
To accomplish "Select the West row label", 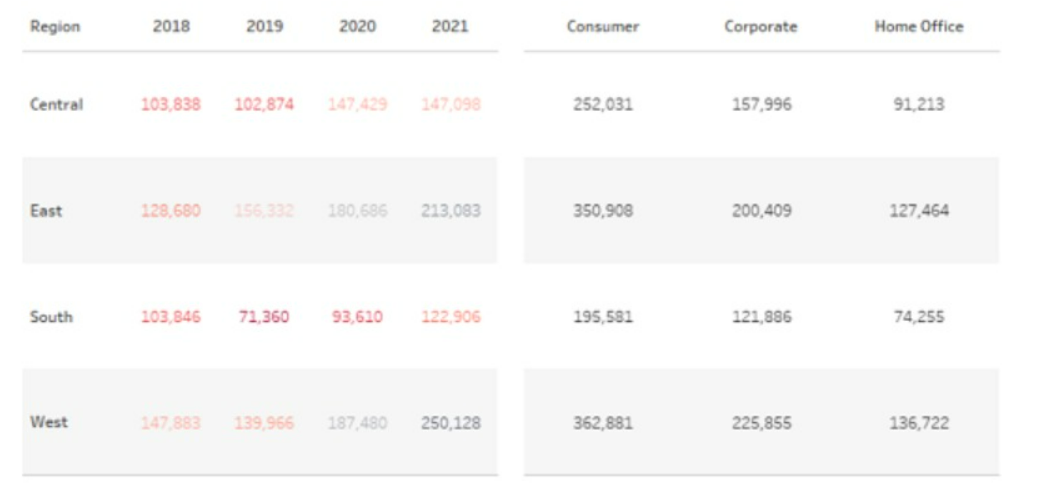I will 48,422.
